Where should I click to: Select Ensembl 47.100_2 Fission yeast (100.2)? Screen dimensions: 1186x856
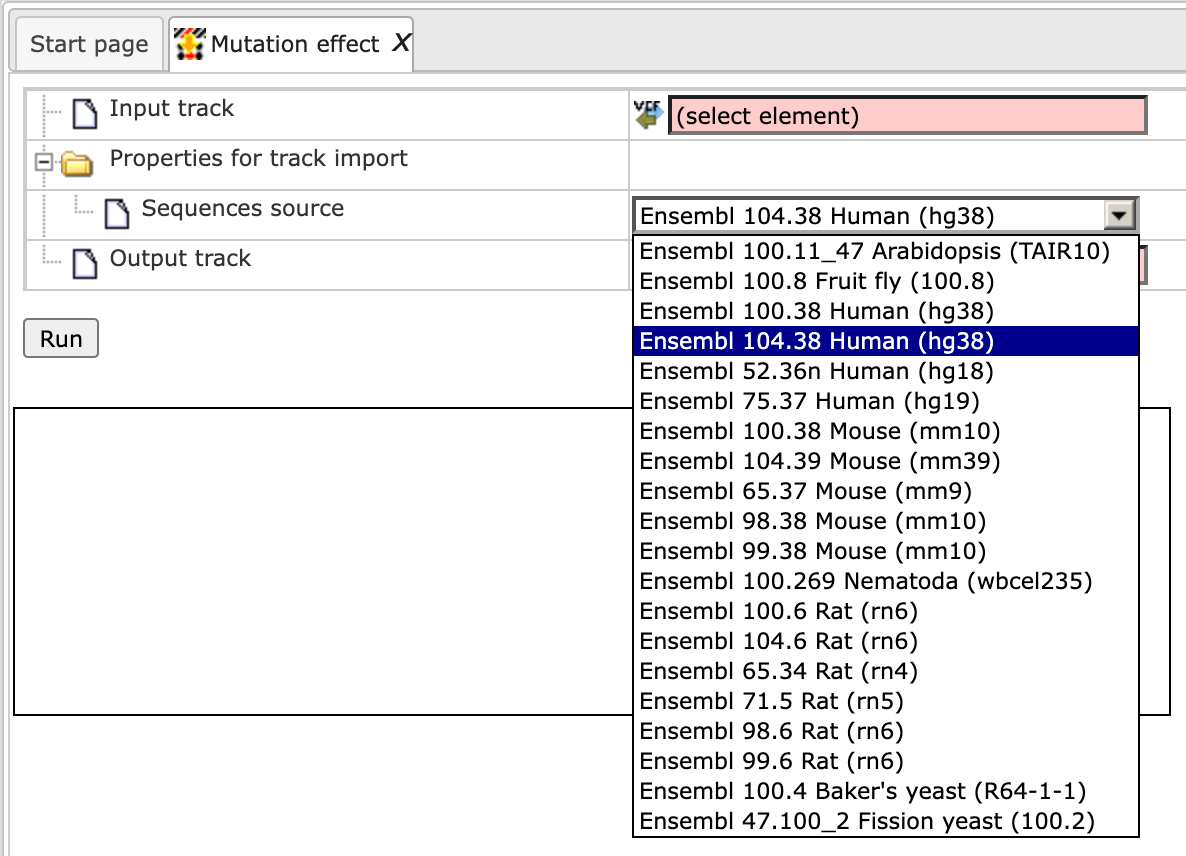pyautogui.click(x=885, y=821)
